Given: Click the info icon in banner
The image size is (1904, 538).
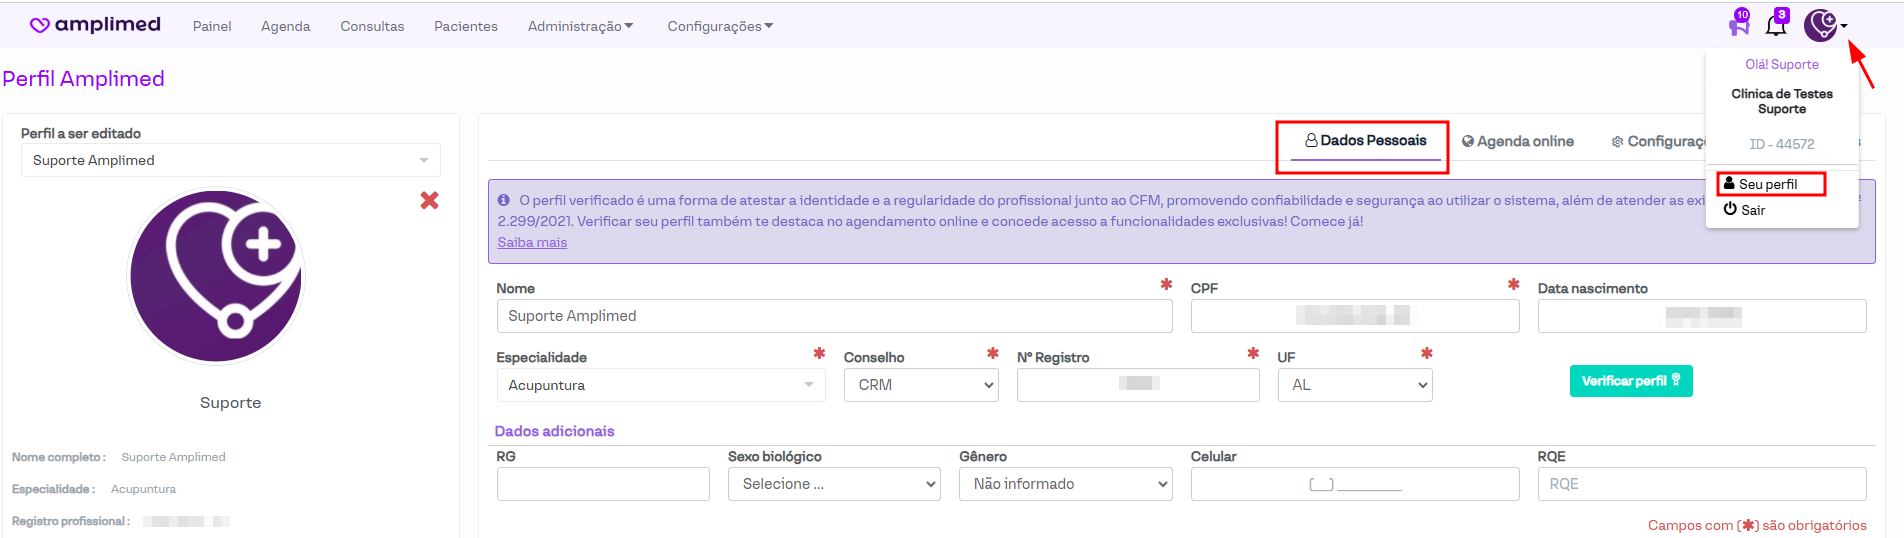Looking at the screenshot, I should point(504,200).
